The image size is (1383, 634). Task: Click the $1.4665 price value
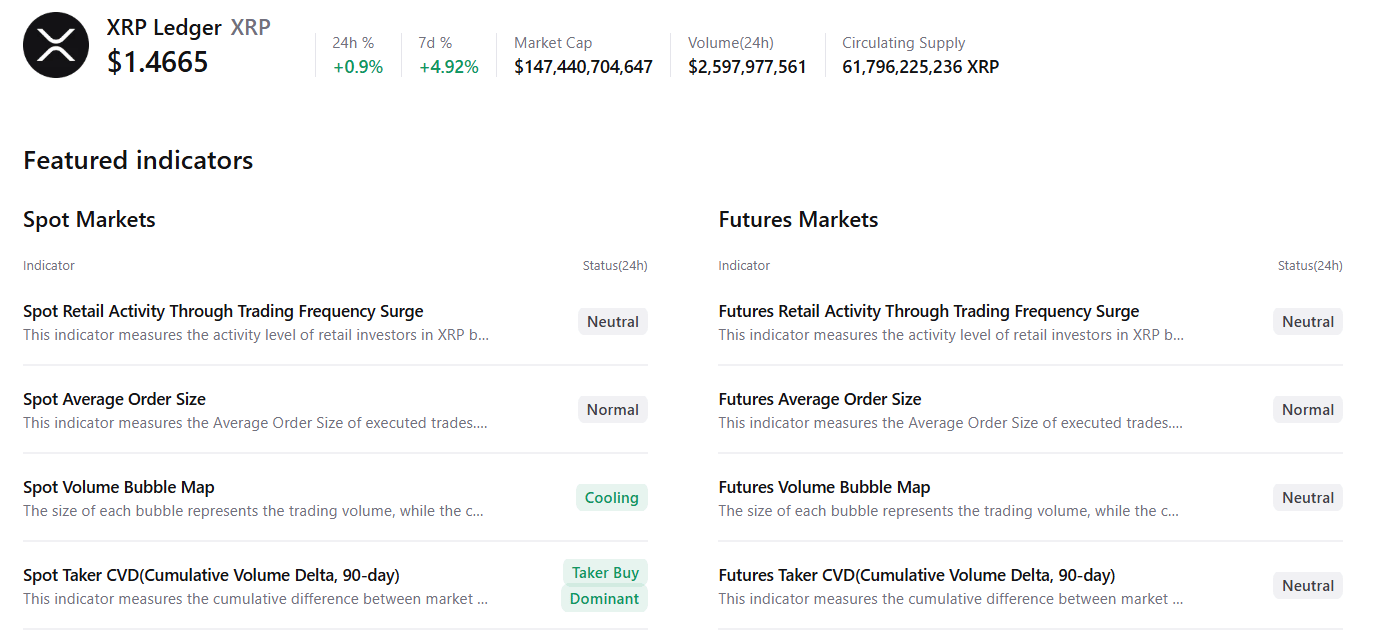click(158, 62)
